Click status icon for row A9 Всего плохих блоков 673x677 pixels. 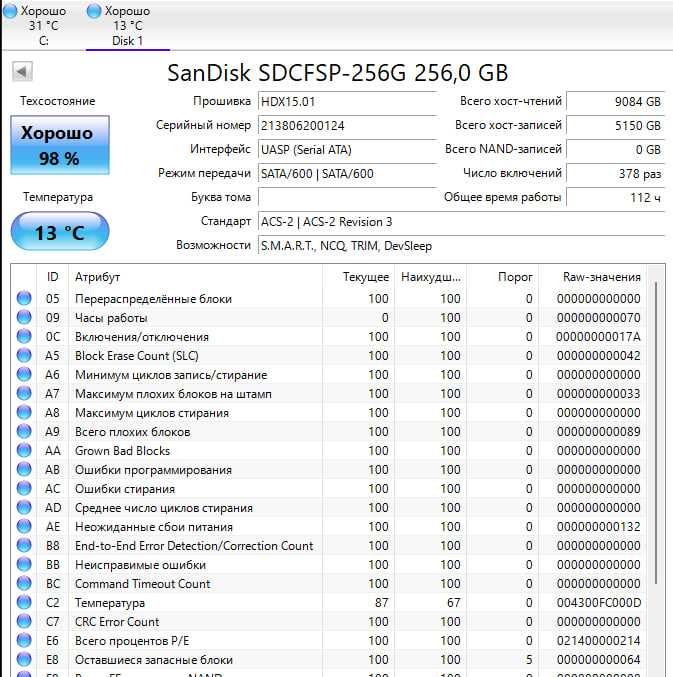[24, 431]
